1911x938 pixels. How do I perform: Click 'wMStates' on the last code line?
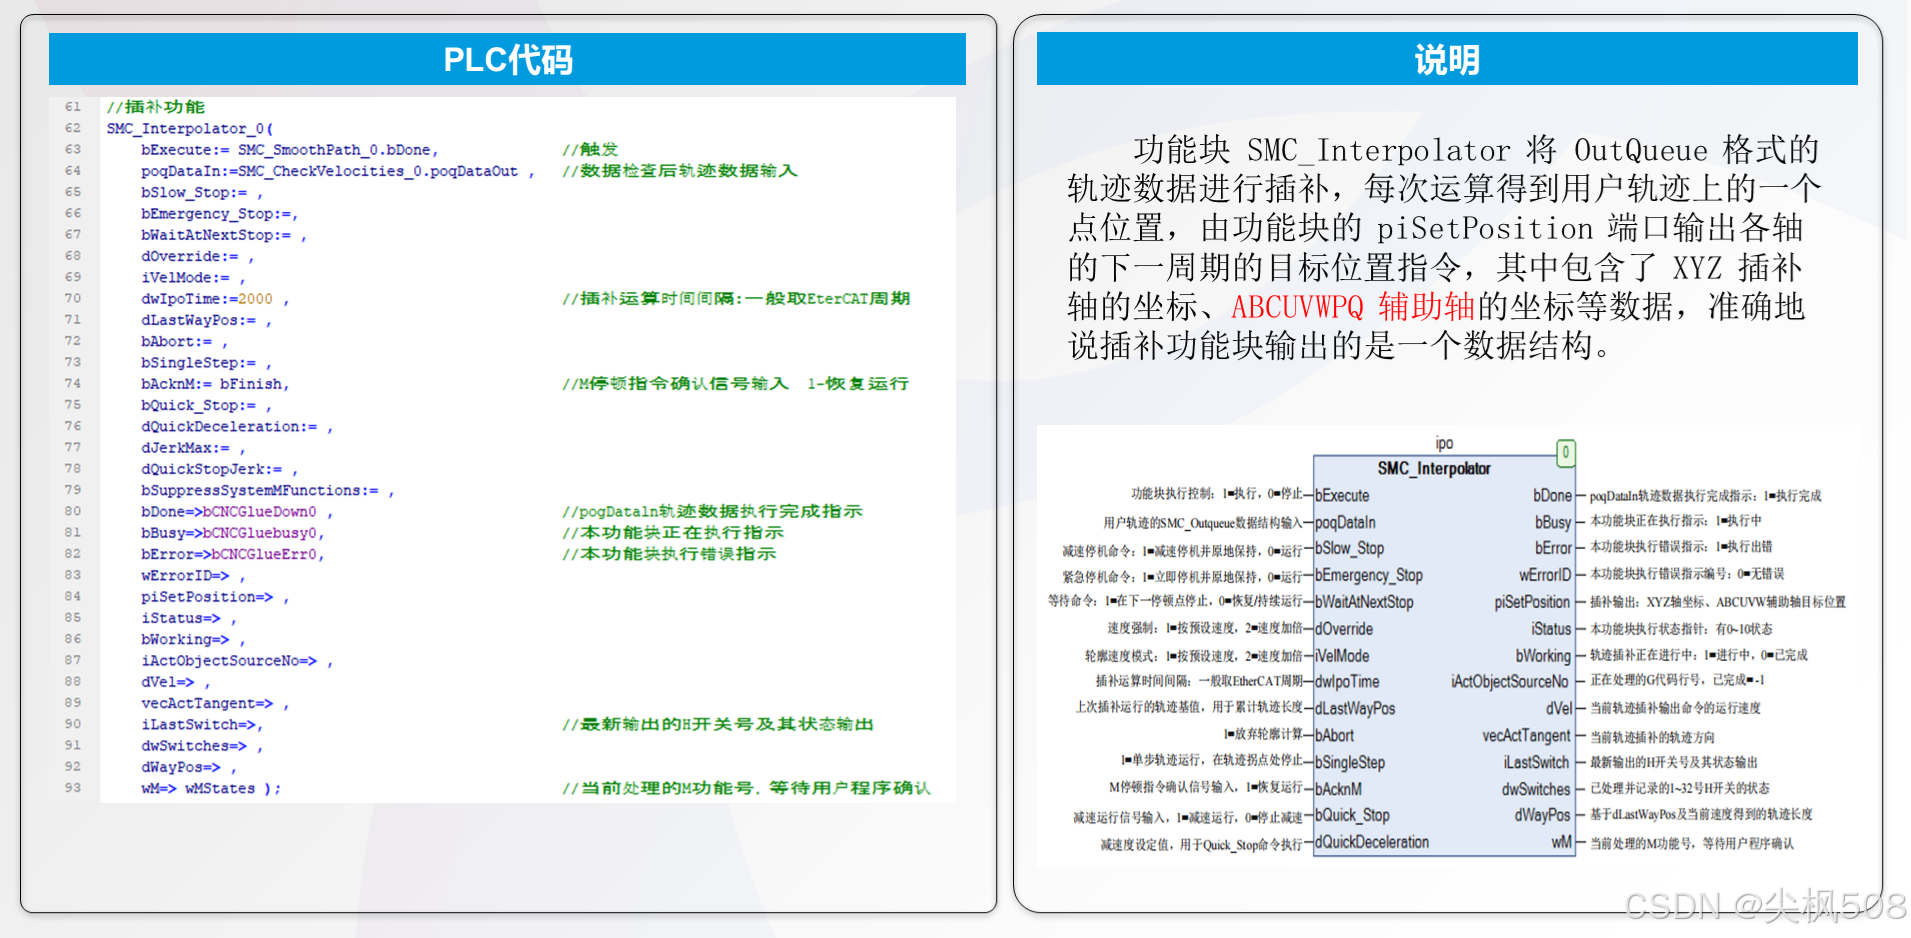point(220,789)
